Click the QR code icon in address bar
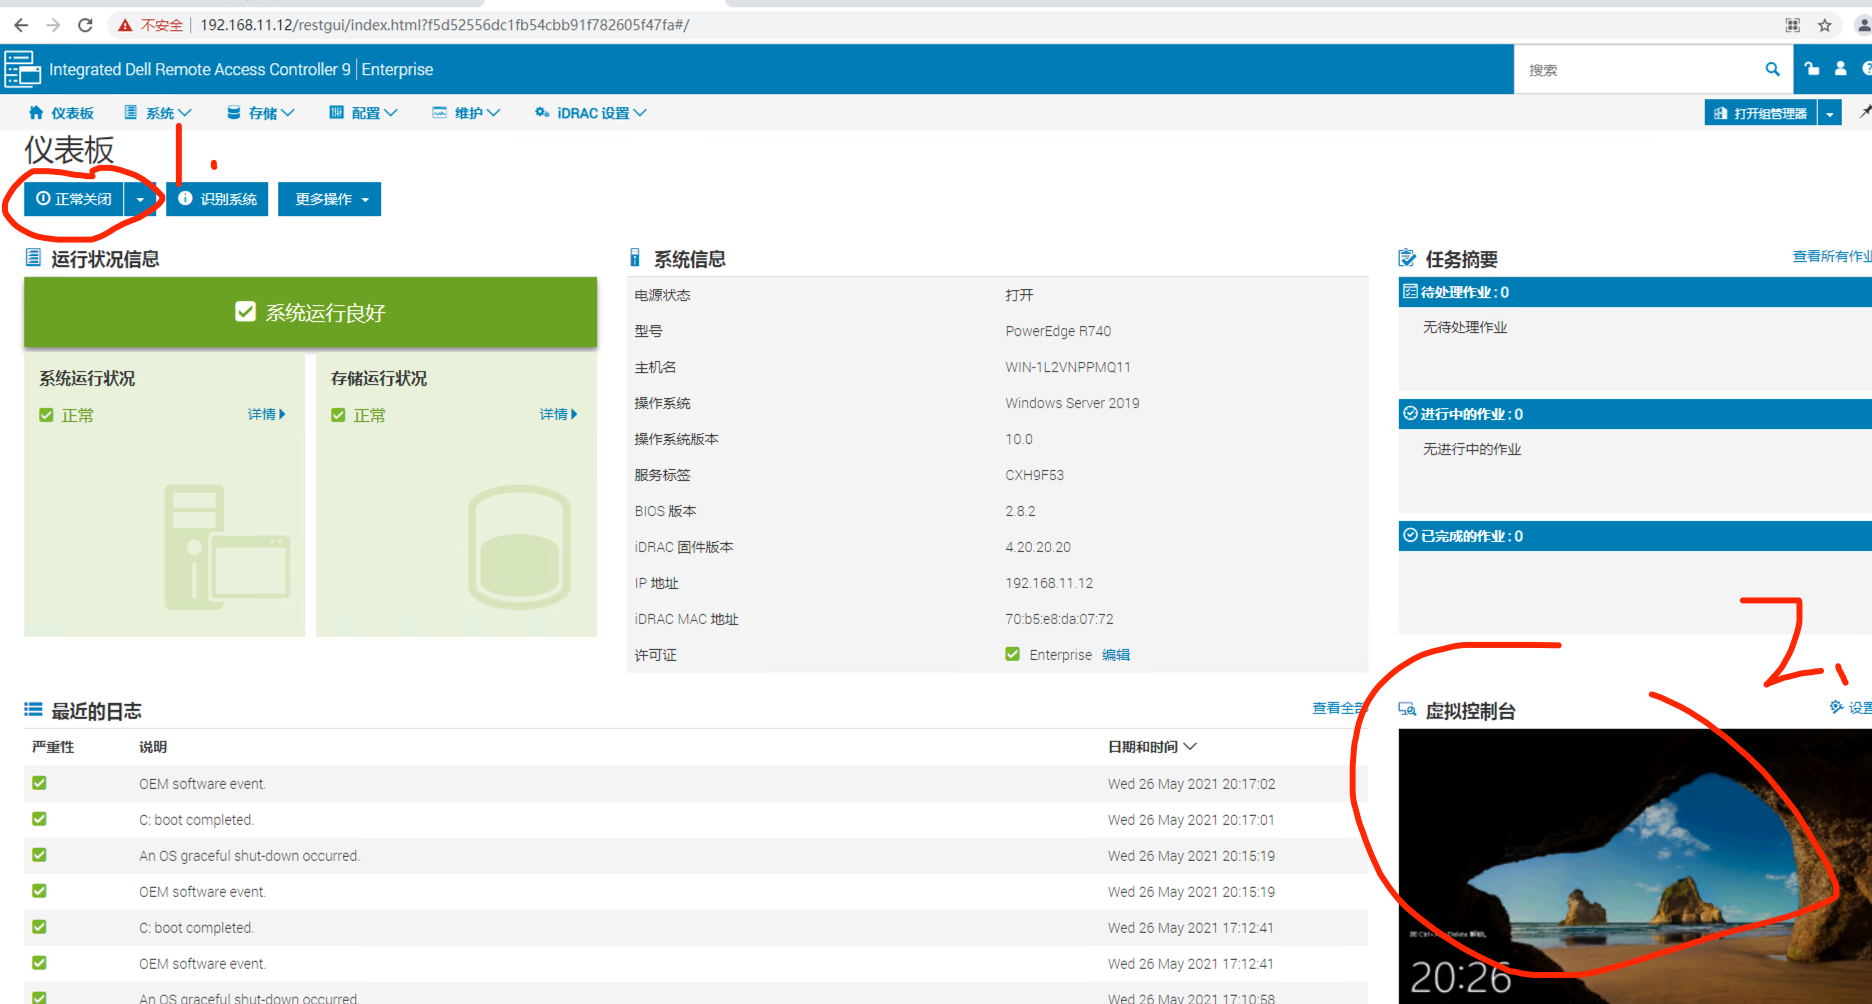The image size is (1872, 1004). click(x=1793, y=25)
